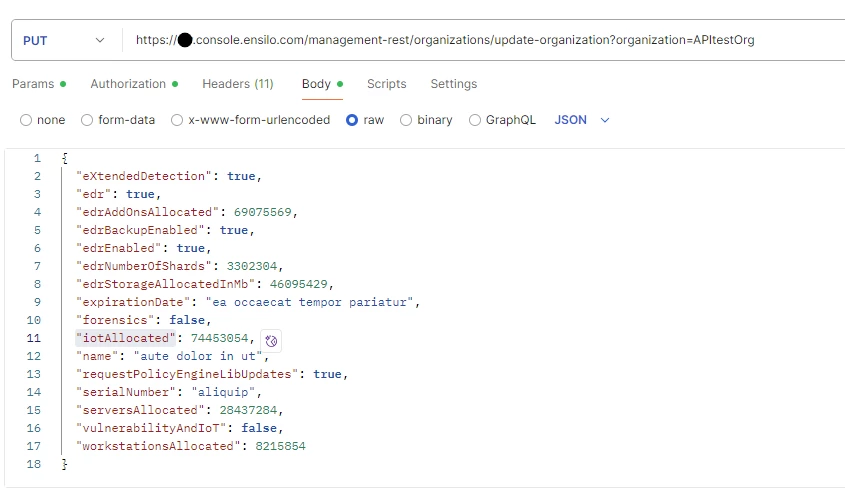Select the none body type
Viewport: 845px width, 489px height.
26,120
